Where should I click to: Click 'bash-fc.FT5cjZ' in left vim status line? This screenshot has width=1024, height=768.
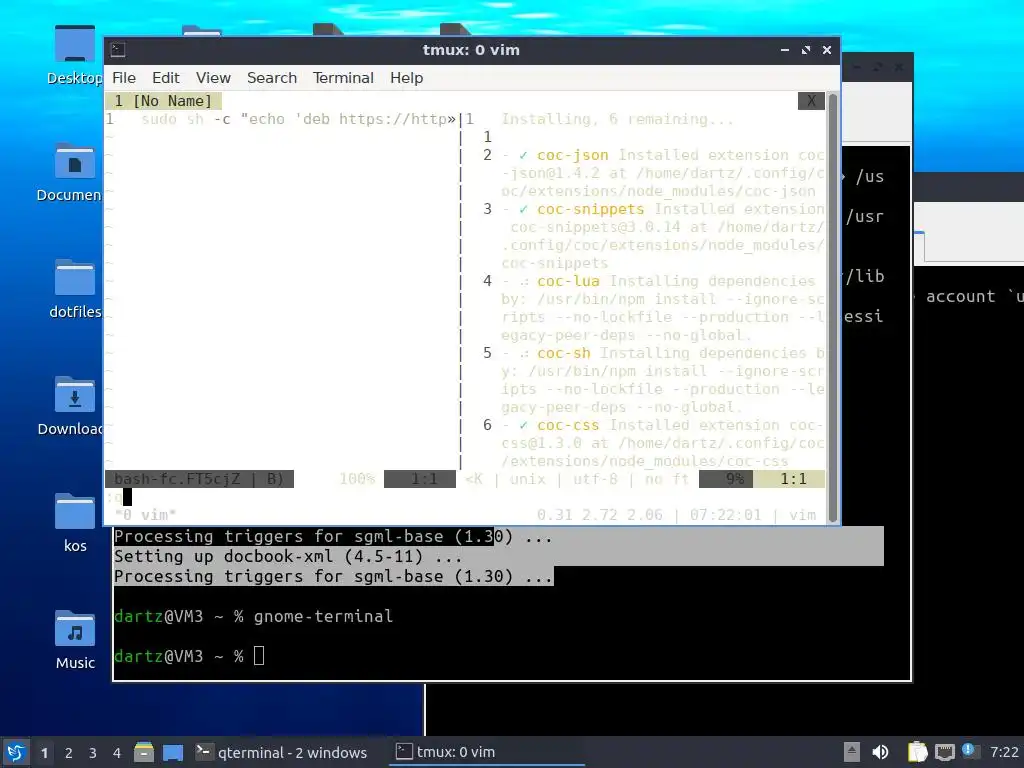(x=177, y=479)
